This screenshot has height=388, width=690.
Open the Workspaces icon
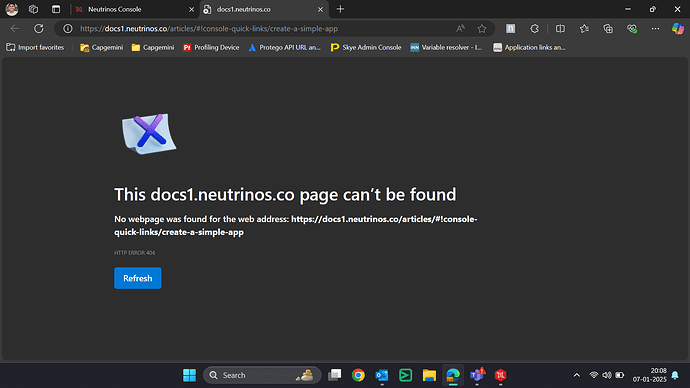(33, 9)
